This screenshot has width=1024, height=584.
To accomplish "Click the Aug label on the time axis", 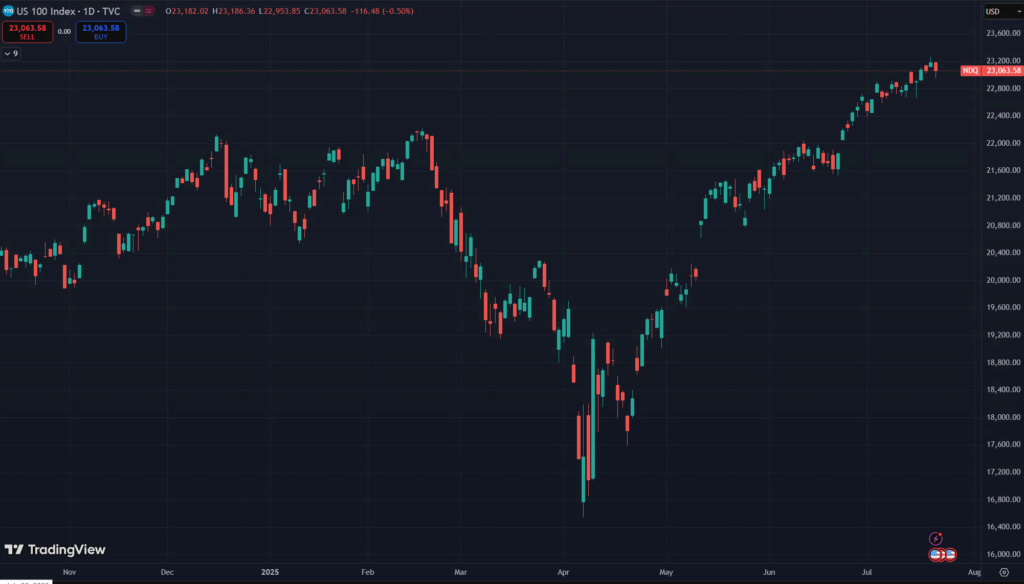I will coord(974,573).
